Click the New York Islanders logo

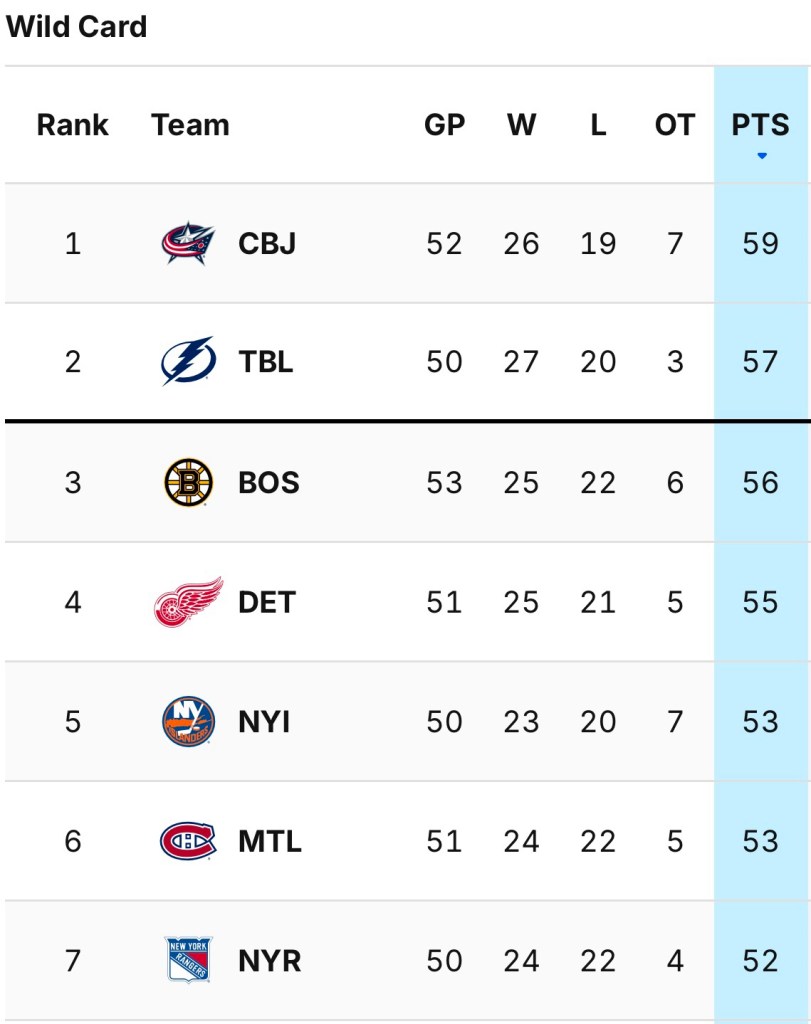point(188,721)
